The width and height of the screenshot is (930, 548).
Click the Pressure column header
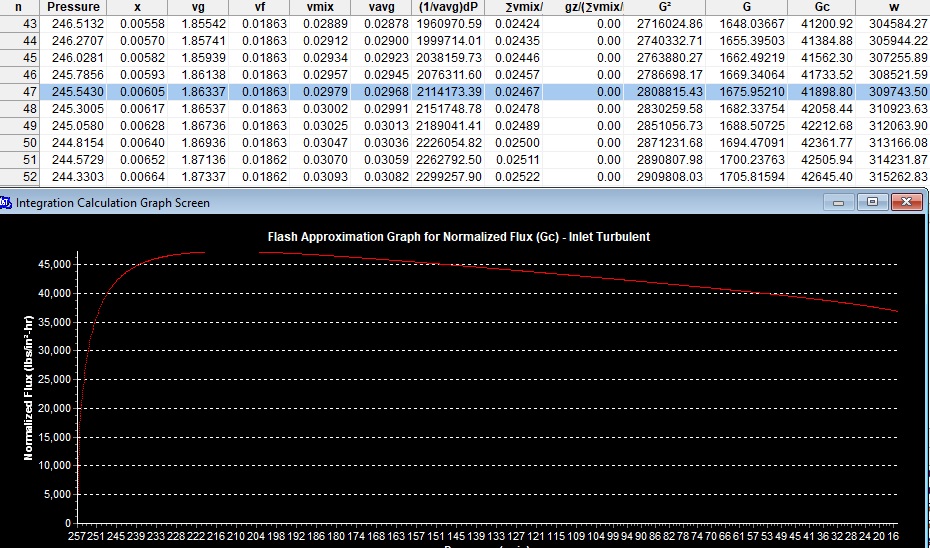[74, 8]
